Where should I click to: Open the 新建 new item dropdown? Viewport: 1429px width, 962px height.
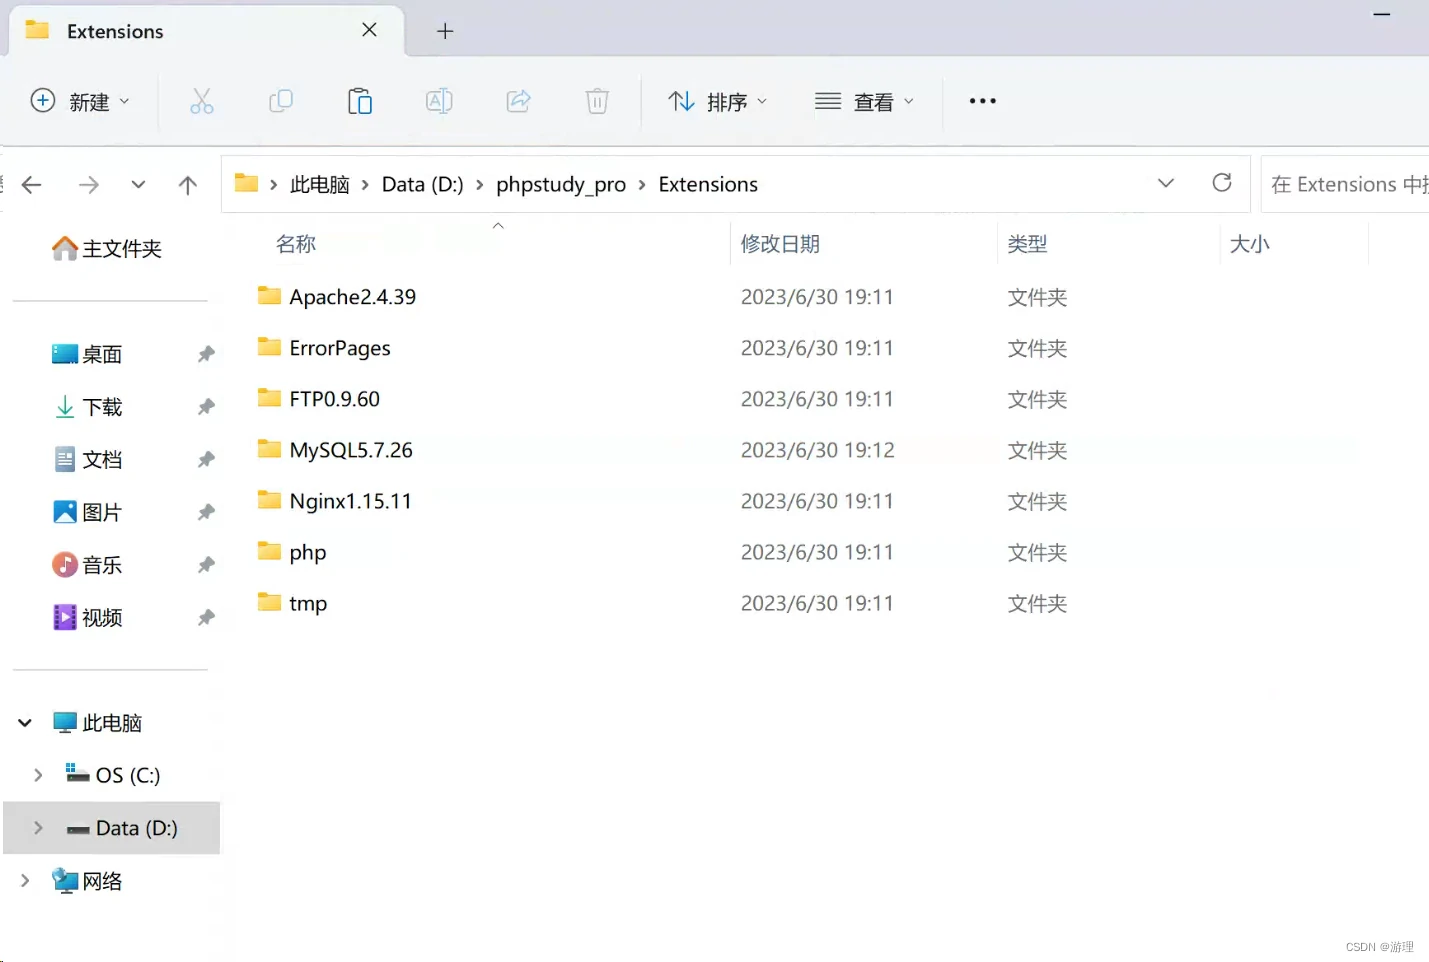click(80, 101)
